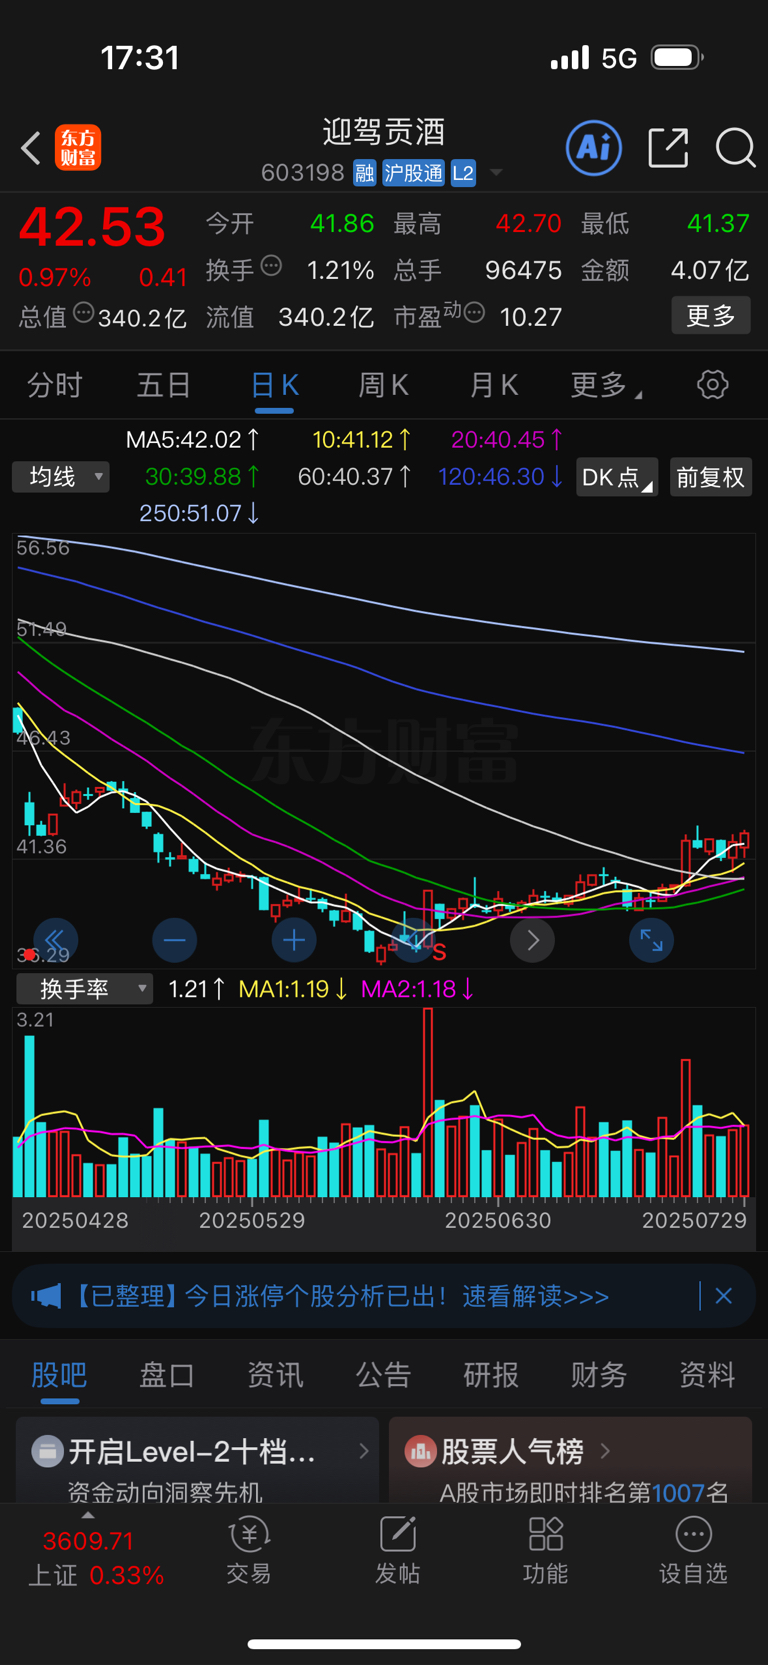Go back with the left arrow
Viewport: 769px width, 1665px height.
pos(31,148)
